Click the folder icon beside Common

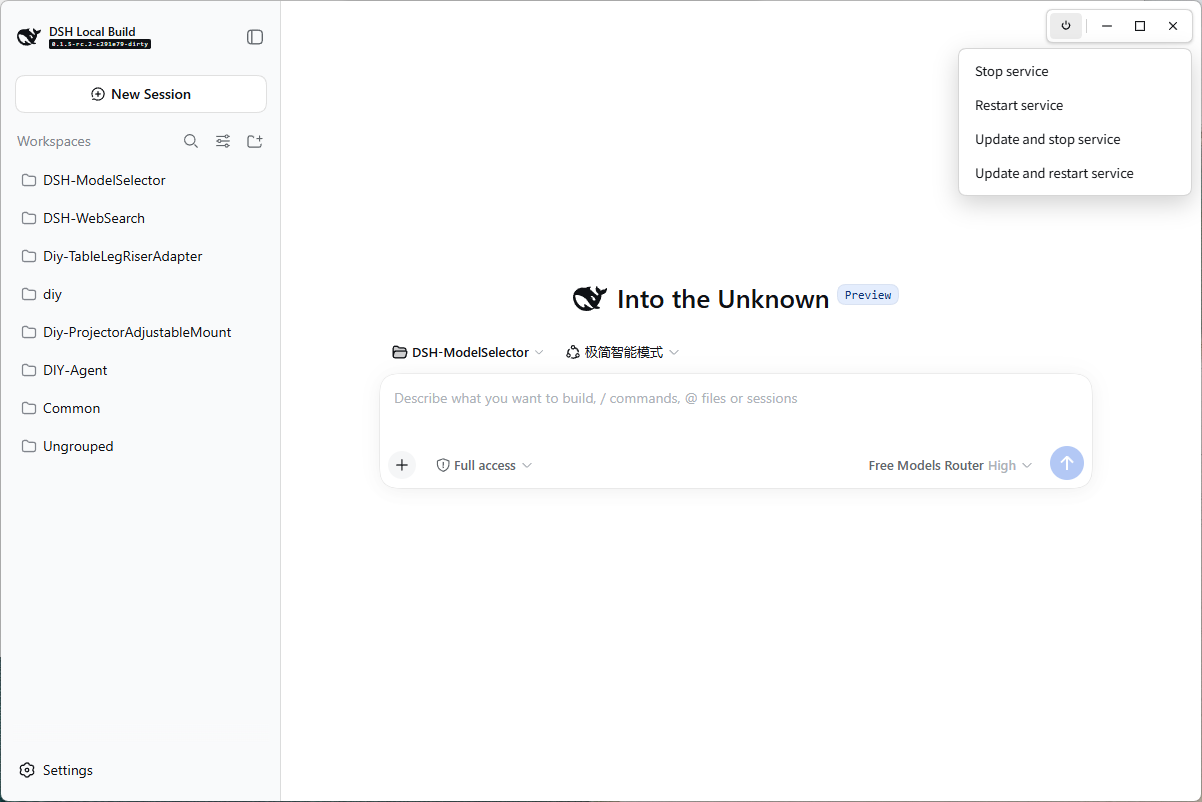(29, 408)
